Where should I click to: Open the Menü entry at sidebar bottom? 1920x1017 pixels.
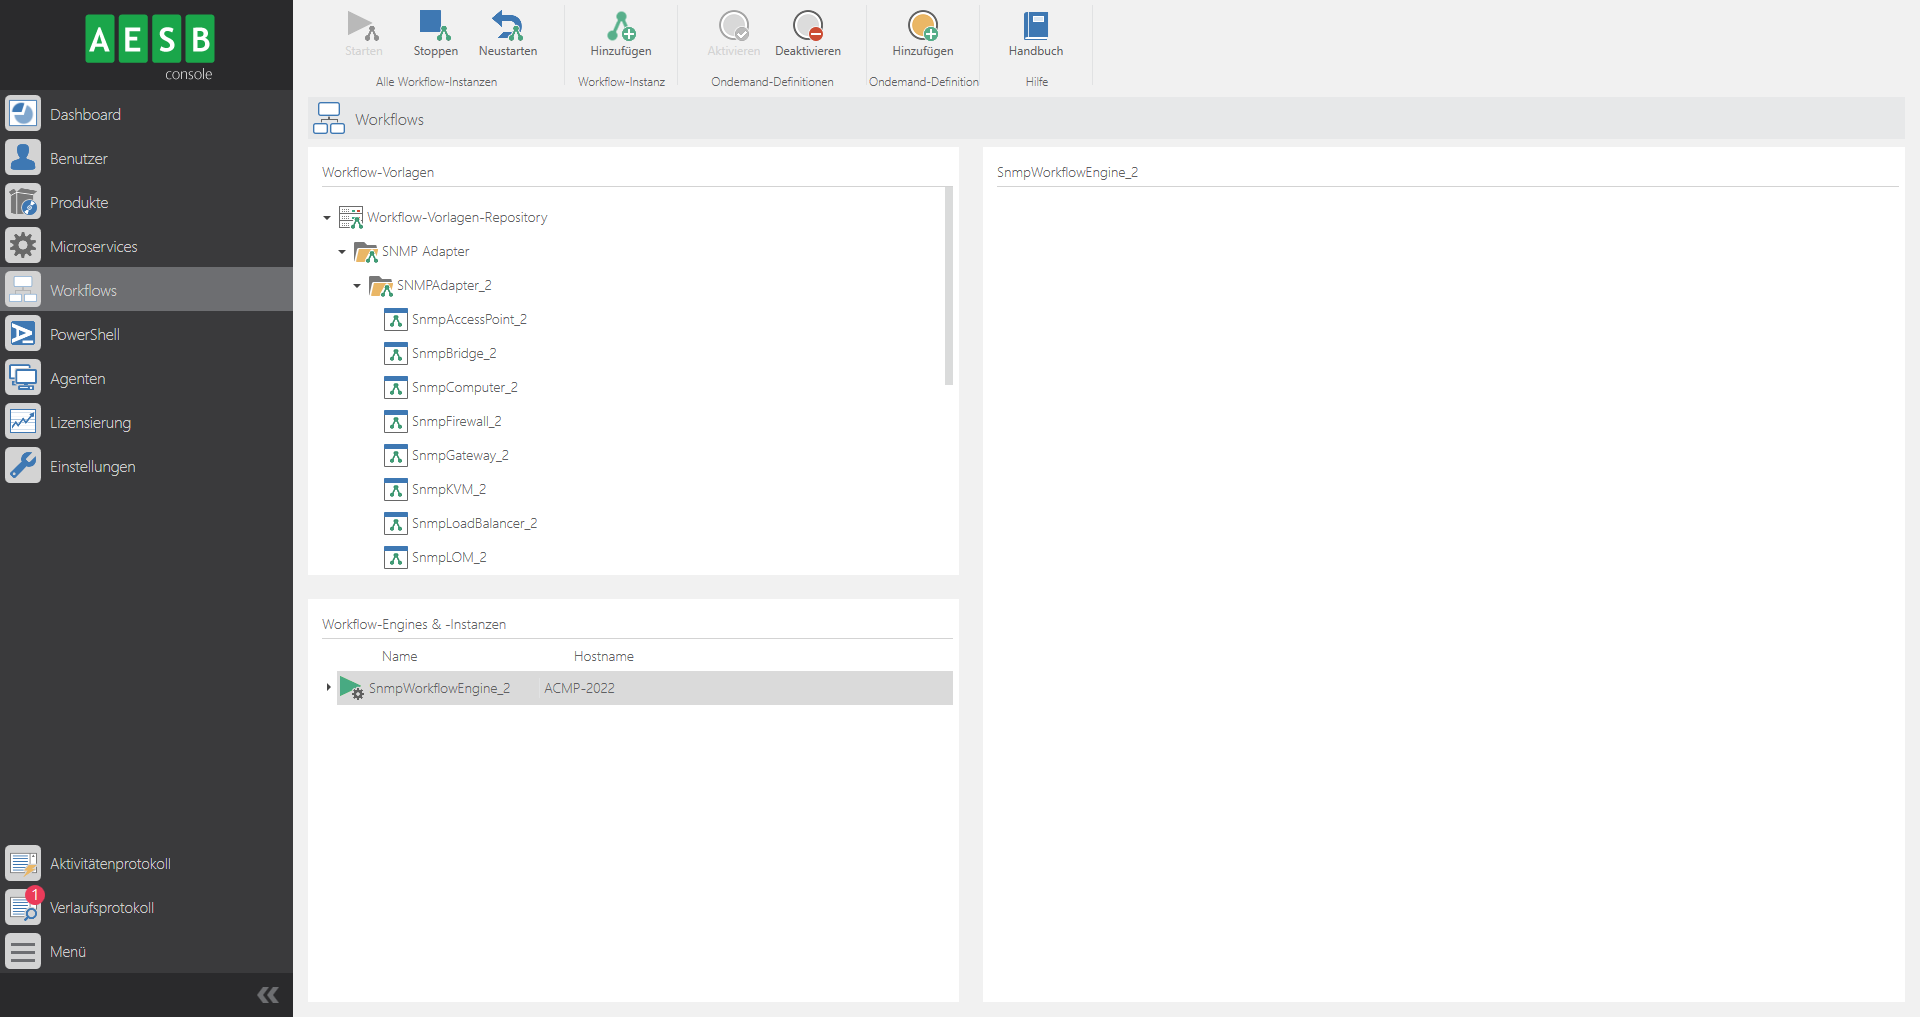pos(22,951)
